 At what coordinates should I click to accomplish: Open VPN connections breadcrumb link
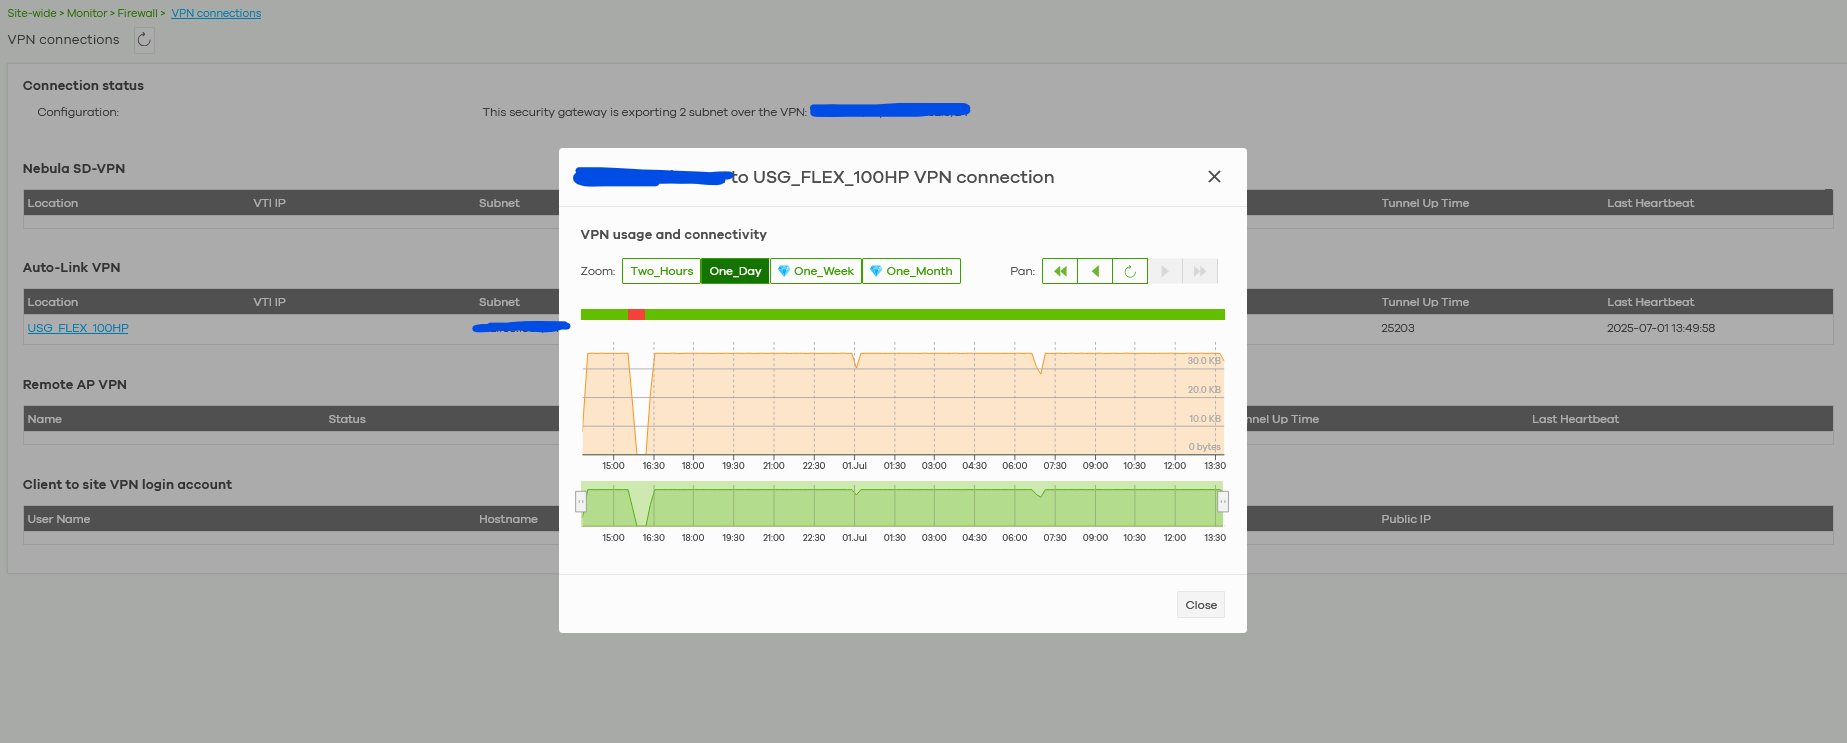coord(216,13)
